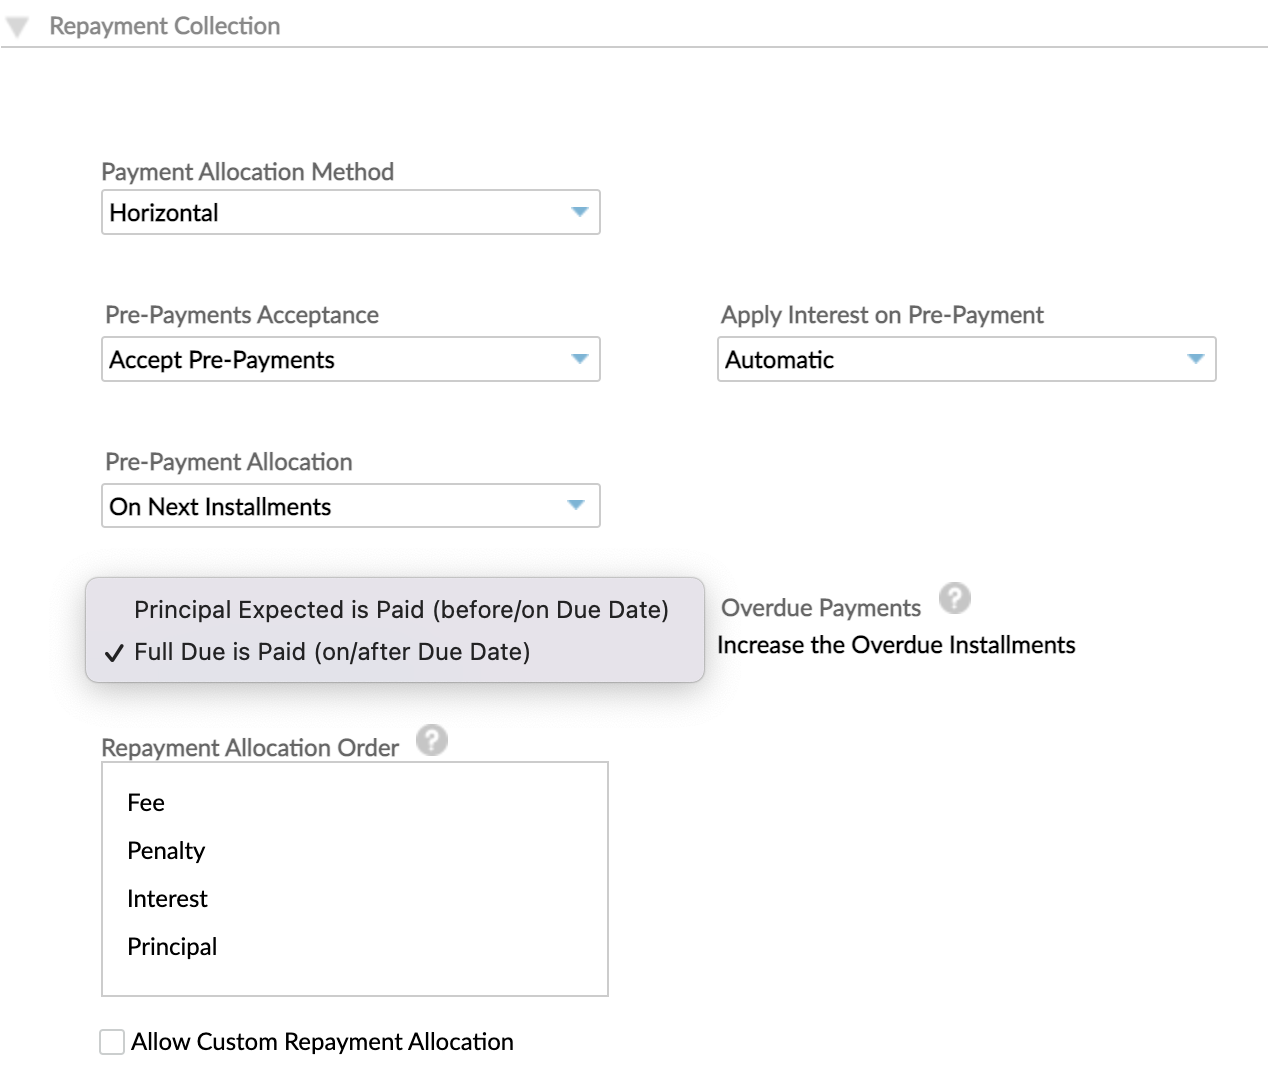Select Penalty in the allocation order list

165,851
